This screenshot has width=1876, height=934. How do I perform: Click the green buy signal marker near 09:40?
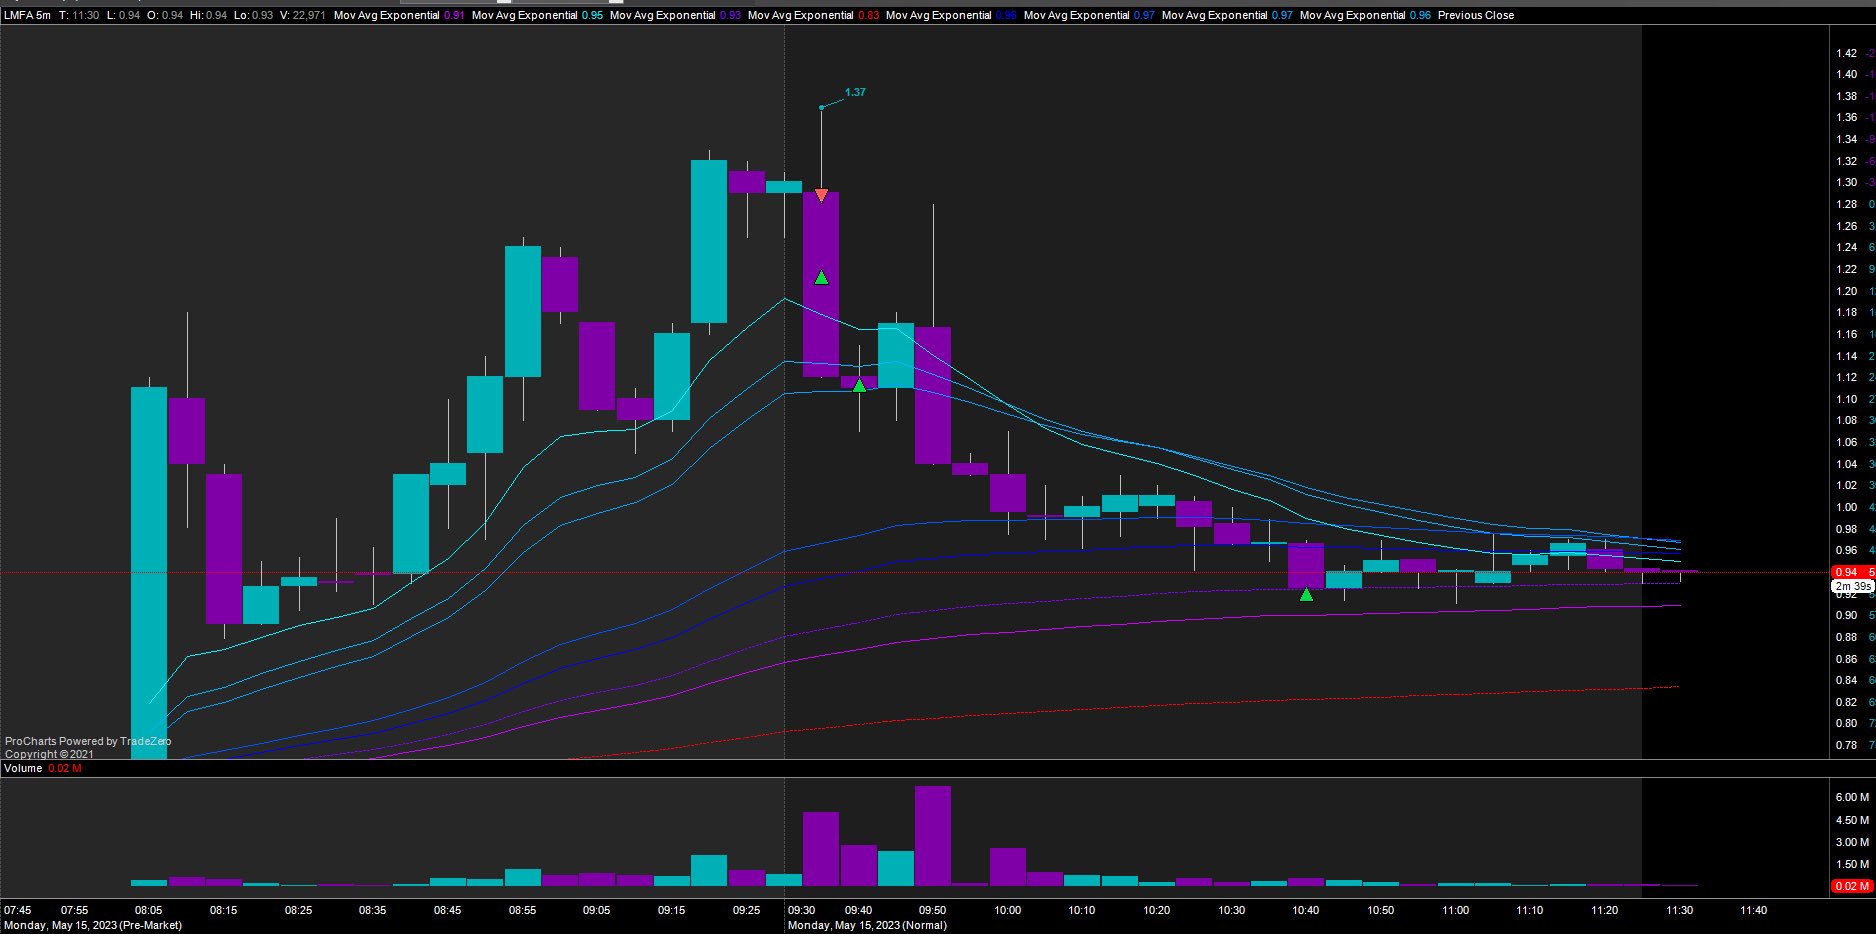(x=858, y=385)
